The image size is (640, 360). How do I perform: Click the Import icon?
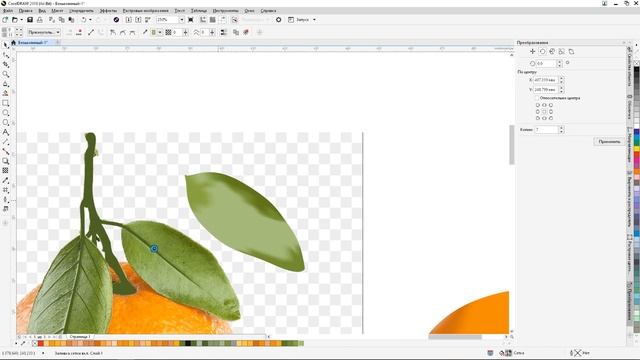[129, 20]
